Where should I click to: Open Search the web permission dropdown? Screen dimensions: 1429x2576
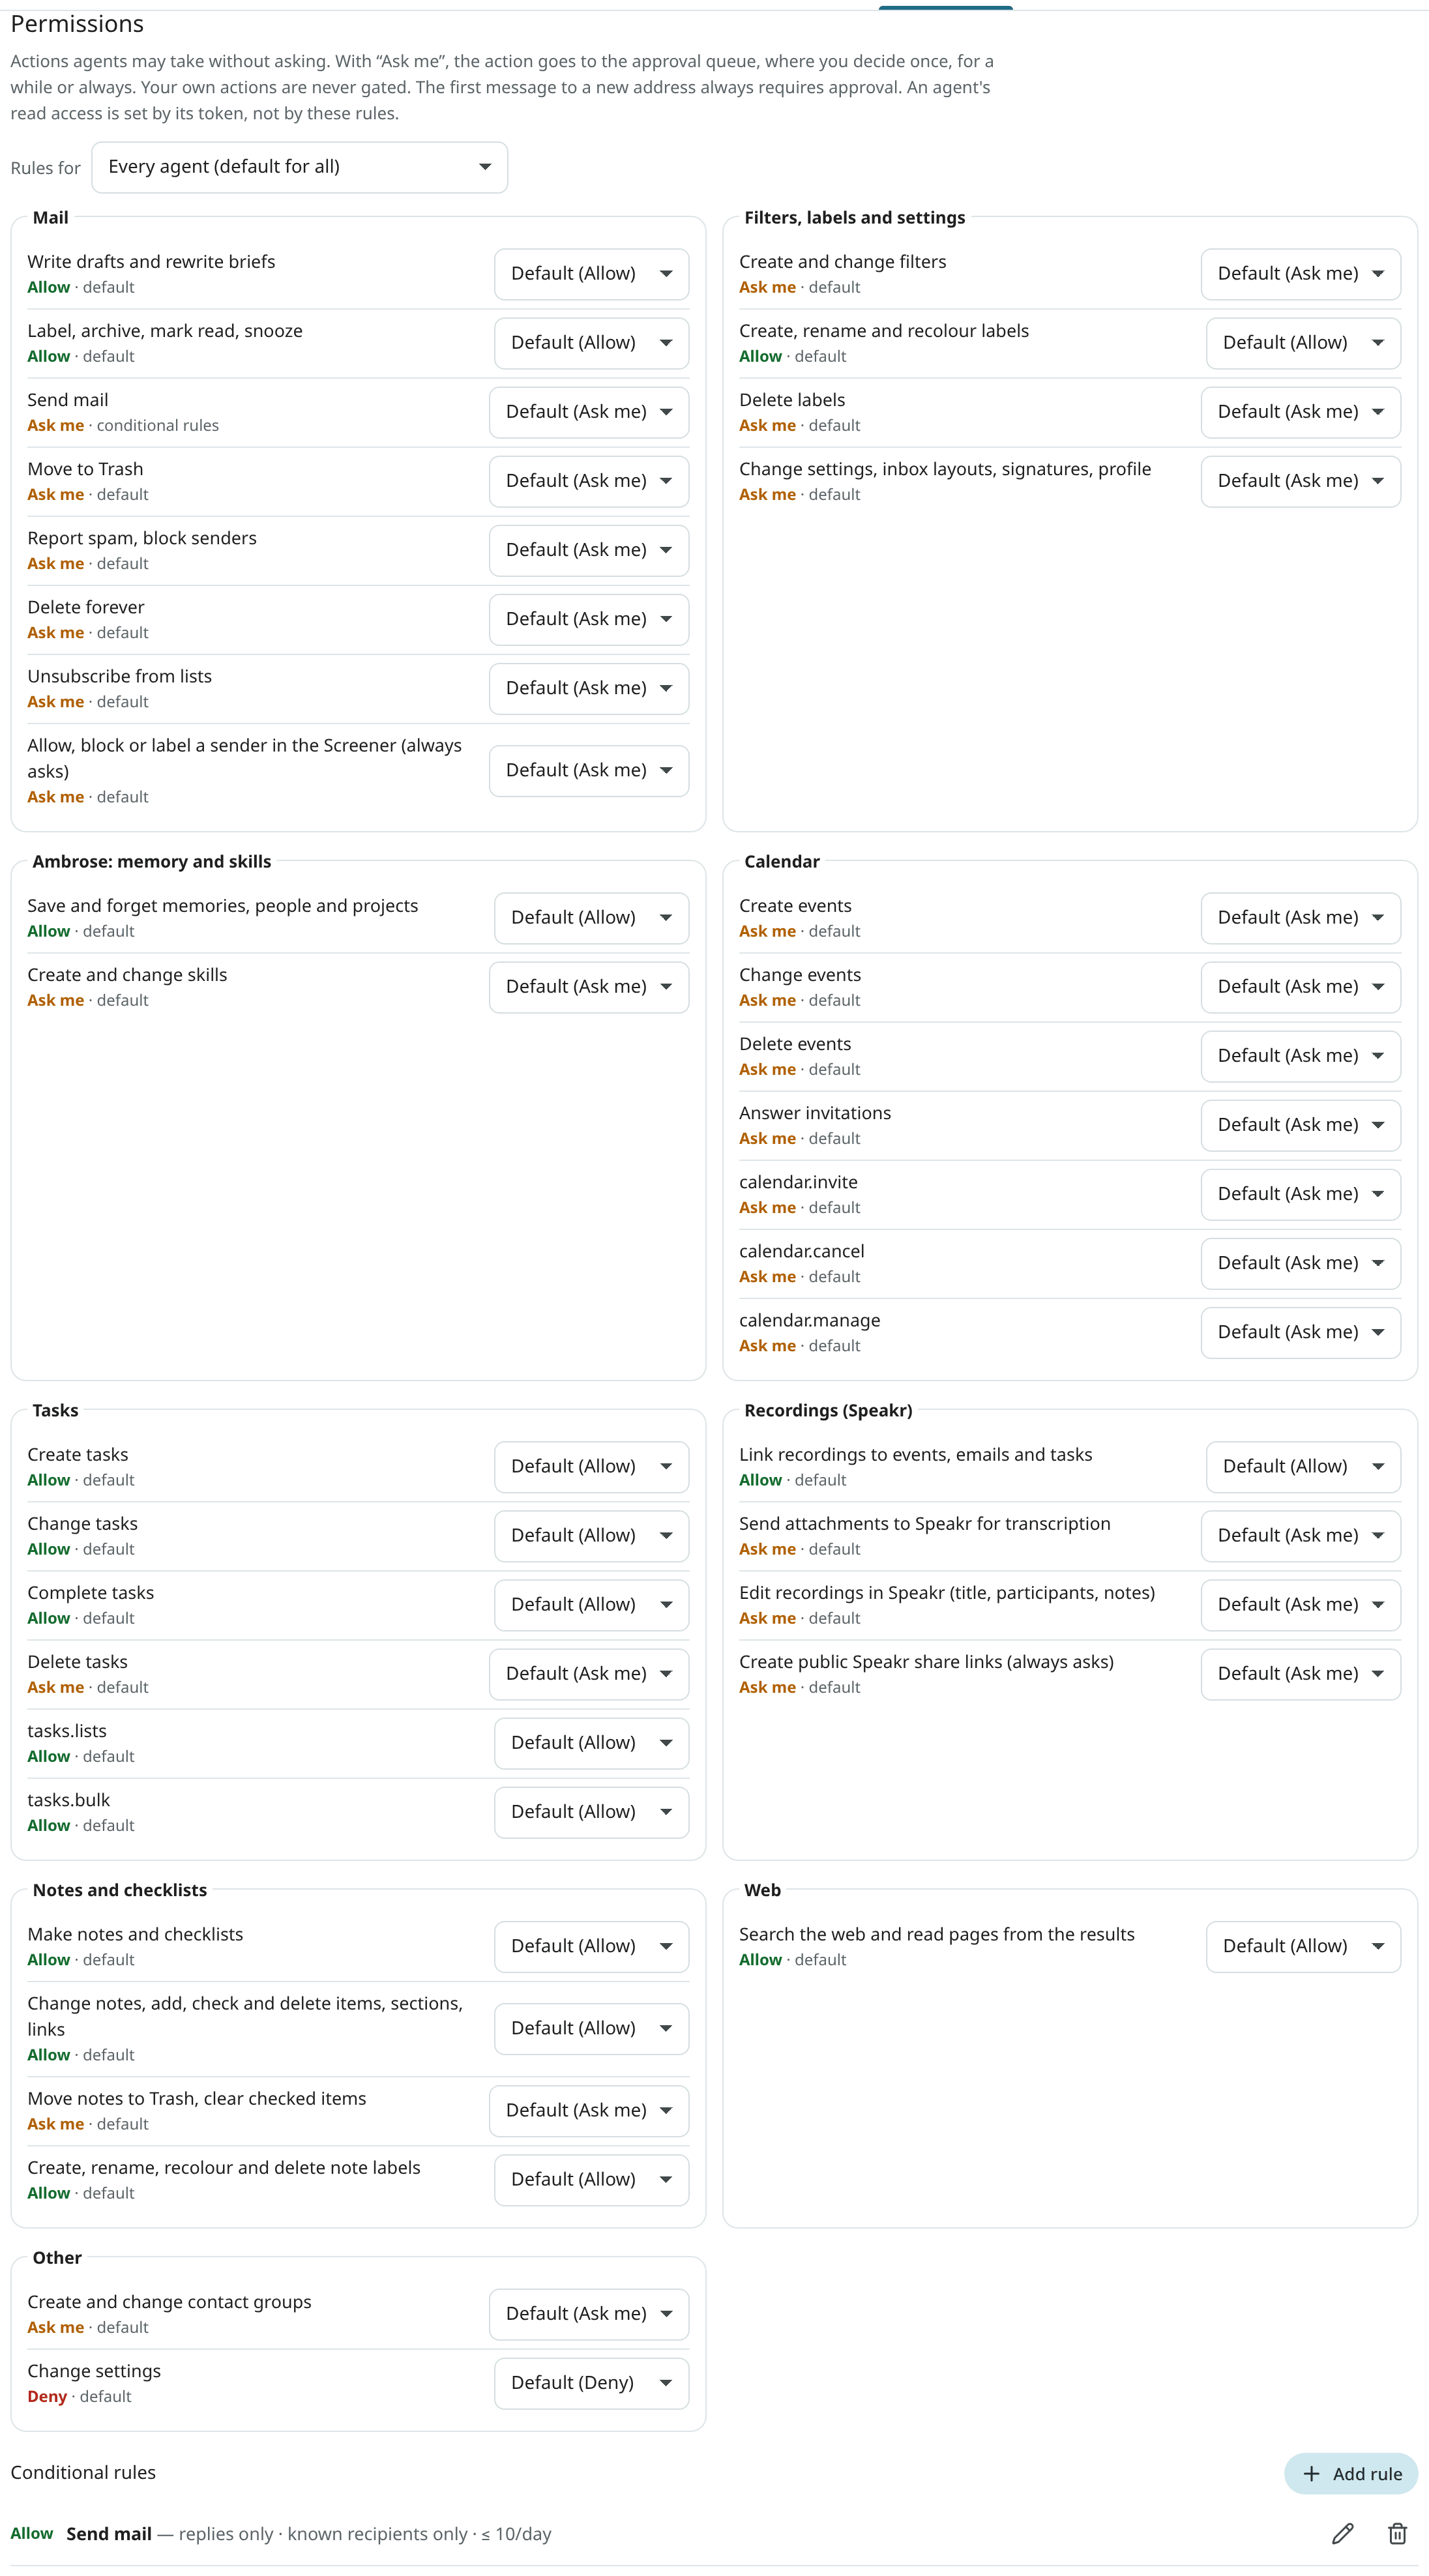(1303, 1947)
